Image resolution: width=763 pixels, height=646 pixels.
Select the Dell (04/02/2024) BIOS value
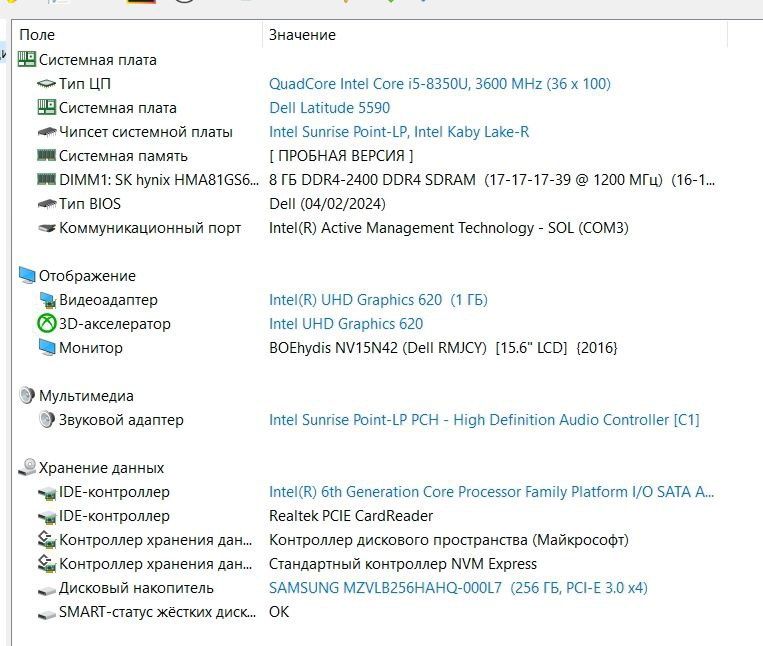point(327,203)
